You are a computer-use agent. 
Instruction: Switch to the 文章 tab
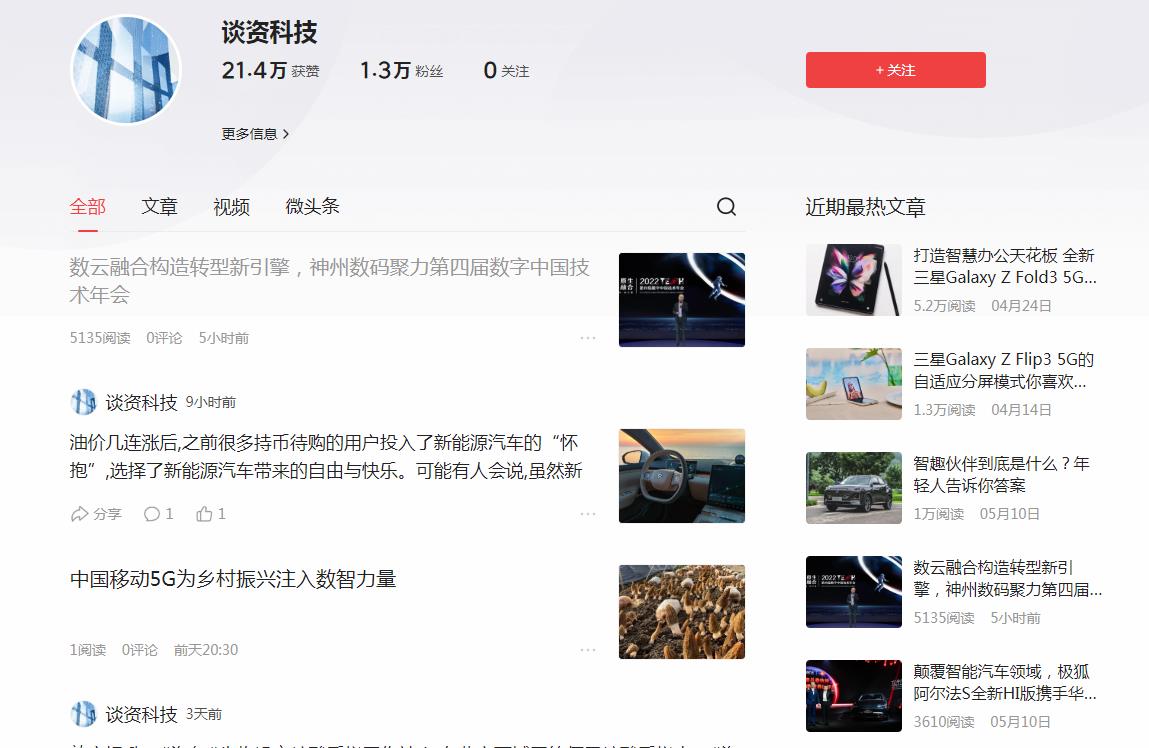pyautogui.click(x=160, y=207)
